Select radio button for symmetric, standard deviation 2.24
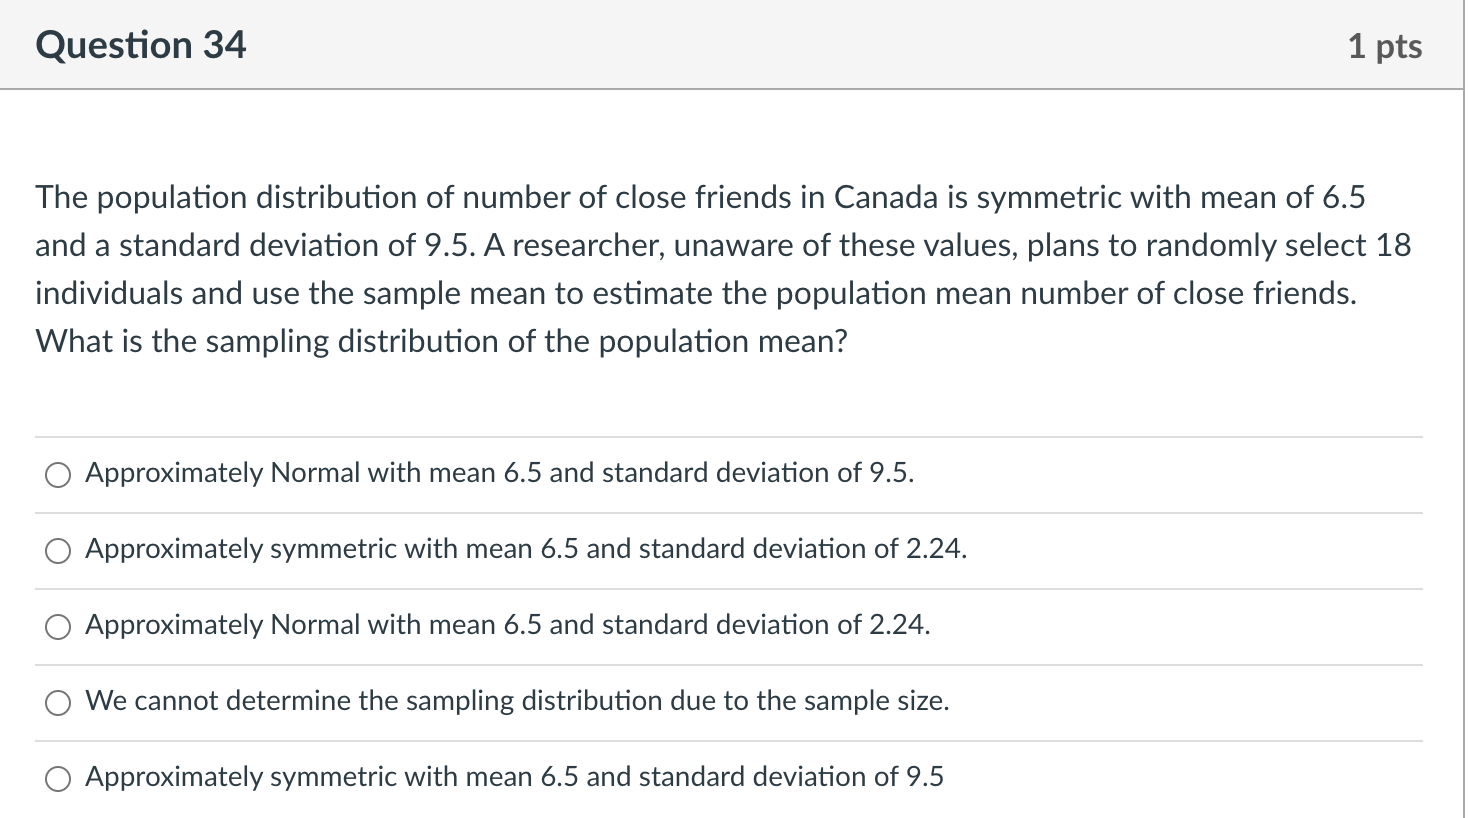 tap(58, 551)
